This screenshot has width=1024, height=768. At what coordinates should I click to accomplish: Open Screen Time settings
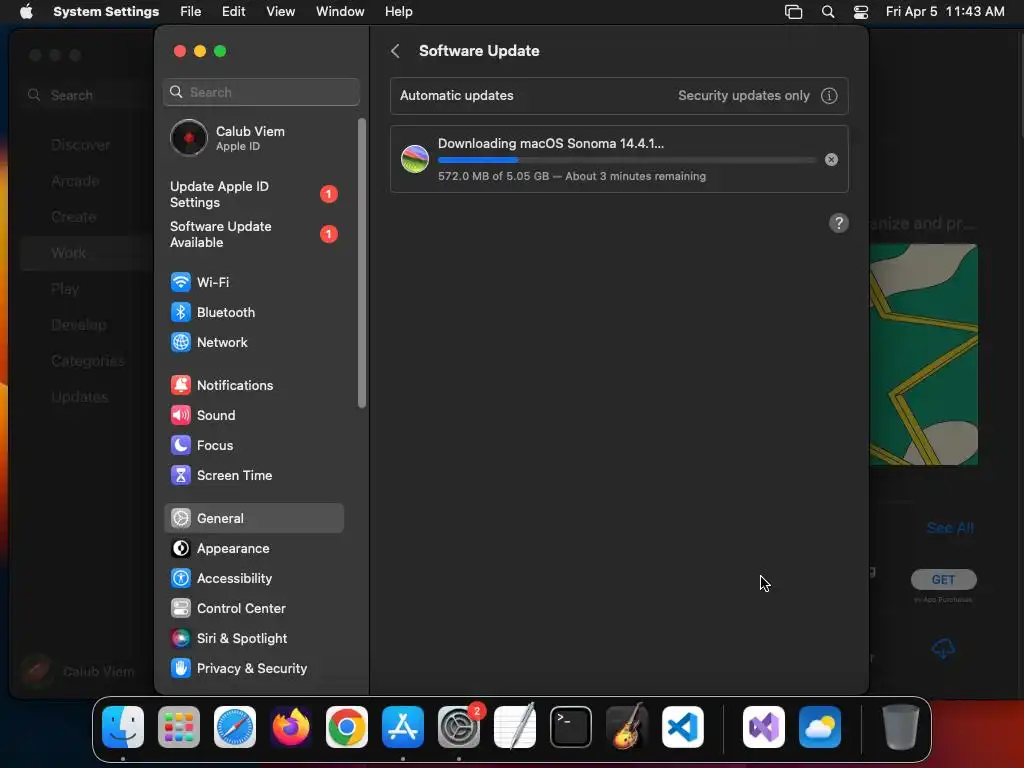[253, 475]
